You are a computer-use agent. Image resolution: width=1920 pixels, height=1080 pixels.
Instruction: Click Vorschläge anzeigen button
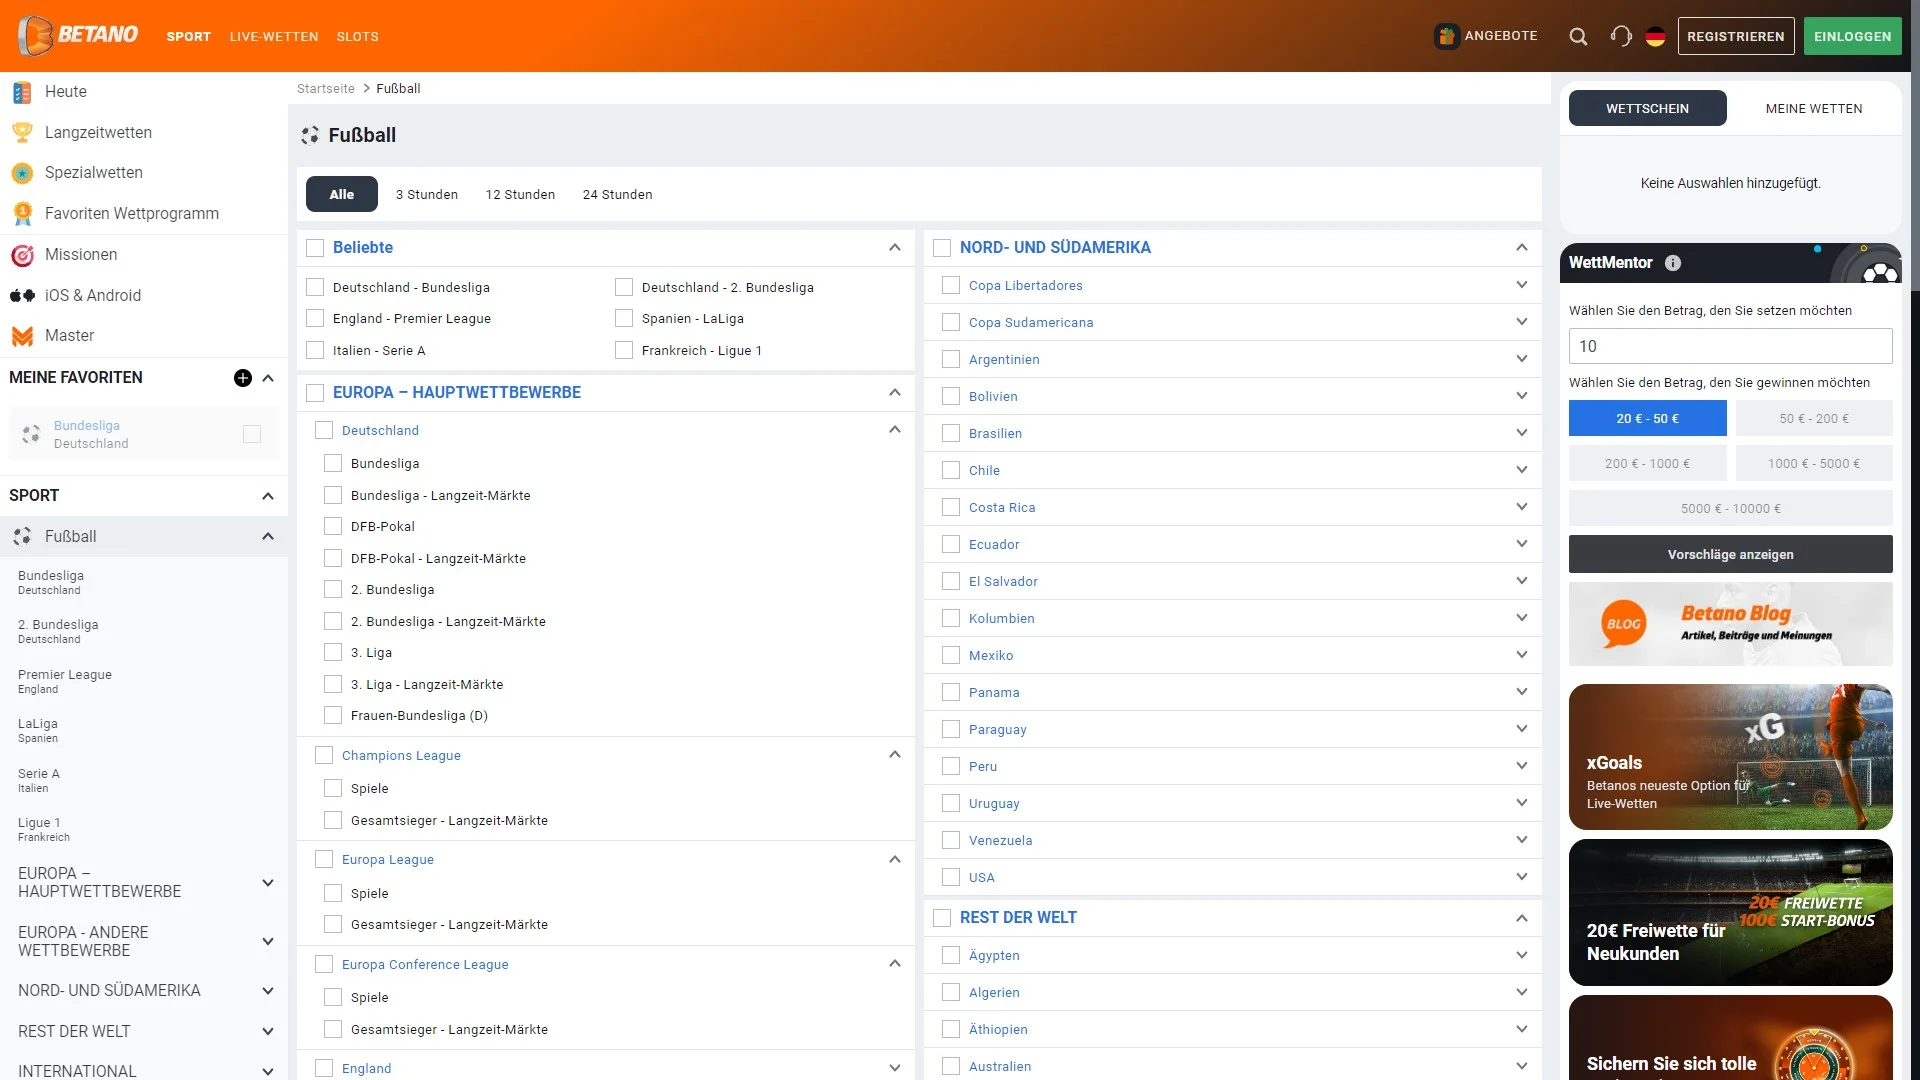(x=1731, y=554)
